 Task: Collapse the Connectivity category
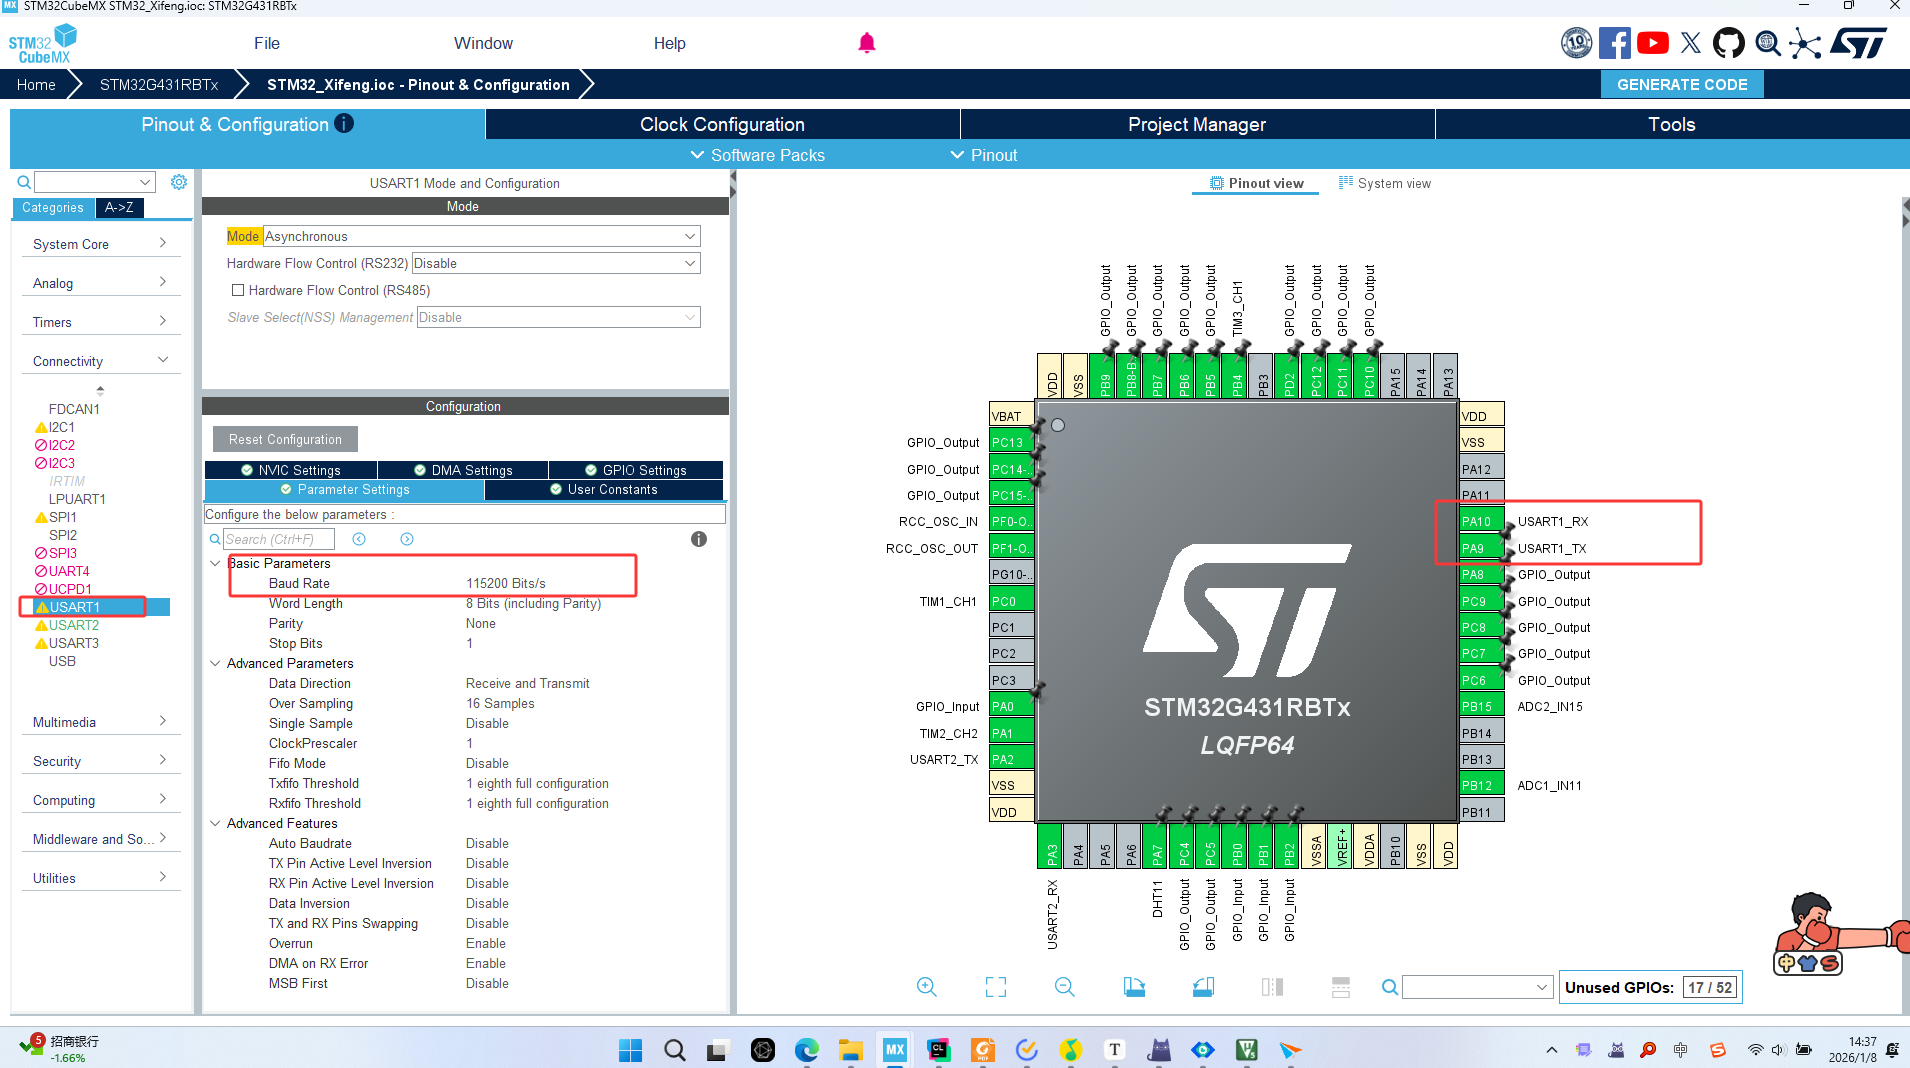coord(100,361)
